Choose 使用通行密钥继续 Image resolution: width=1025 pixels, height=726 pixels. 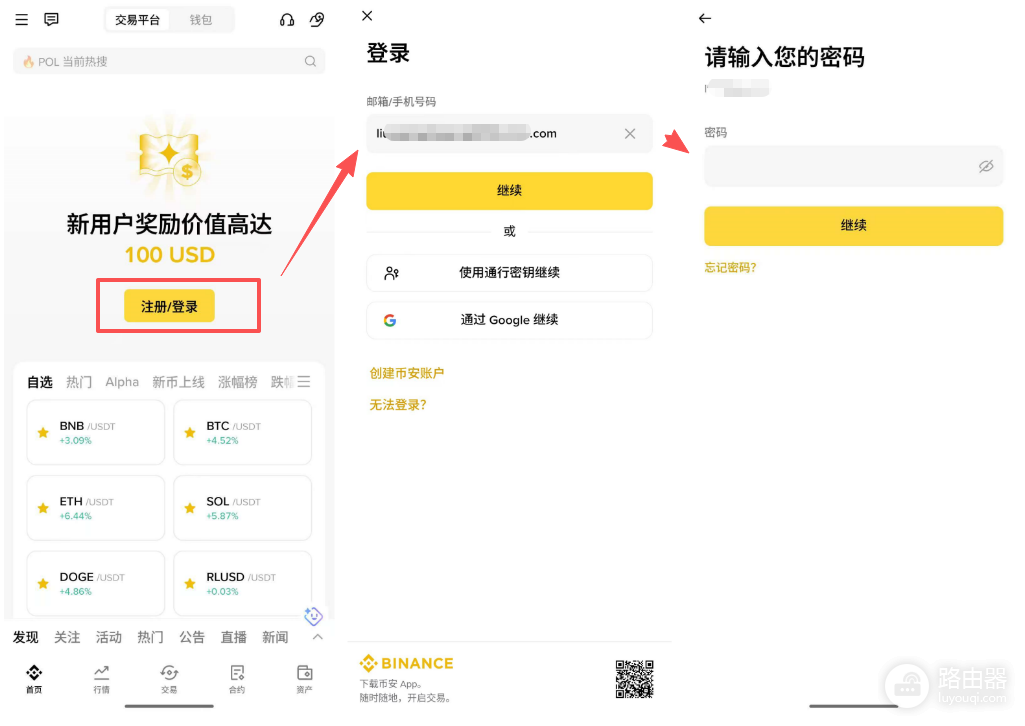pos(509,272)
